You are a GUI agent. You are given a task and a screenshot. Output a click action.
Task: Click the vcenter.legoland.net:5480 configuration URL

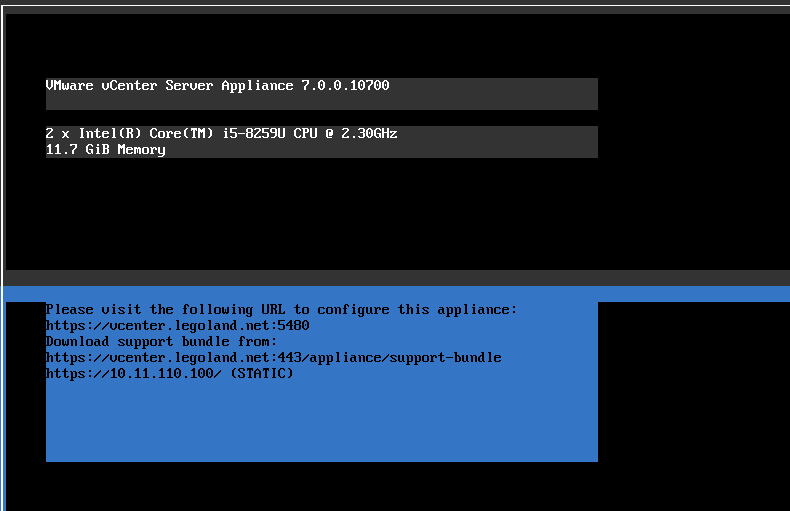pos(177,326)
